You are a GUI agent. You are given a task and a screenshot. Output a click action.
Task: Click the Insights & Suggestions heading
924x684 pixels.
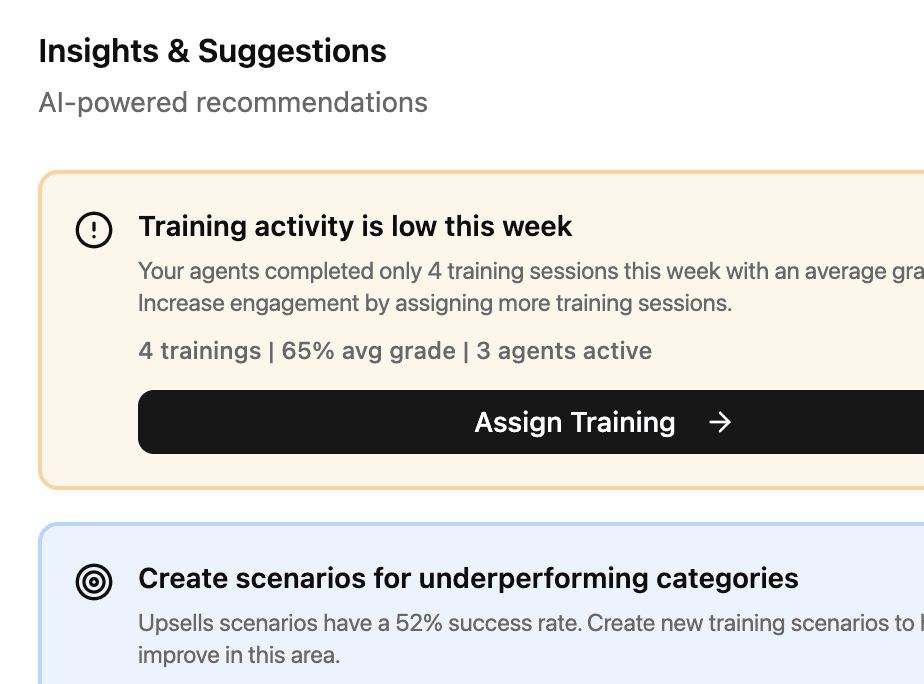point(212,52)
